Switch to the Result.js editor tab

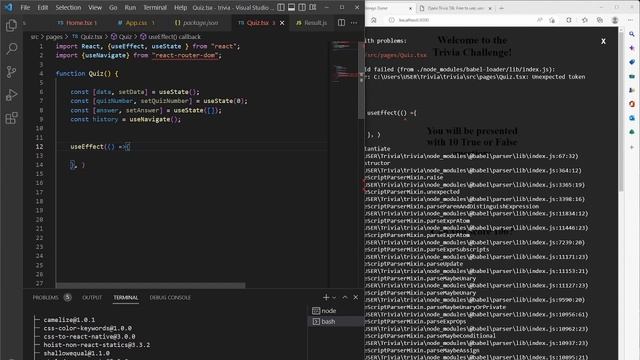pyautogui.click(x=312, y=23)
